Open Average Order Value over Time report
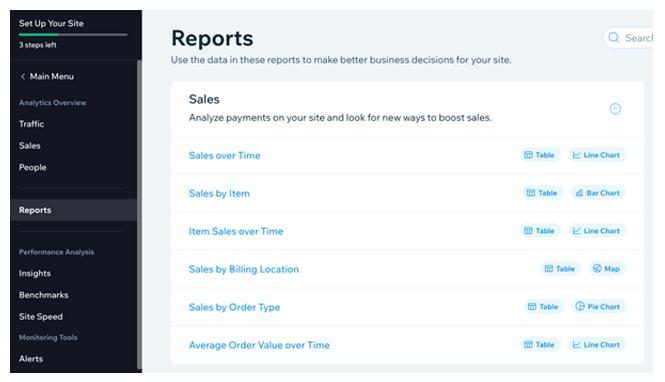Screen dimensions: 665x382 [259, 346]
